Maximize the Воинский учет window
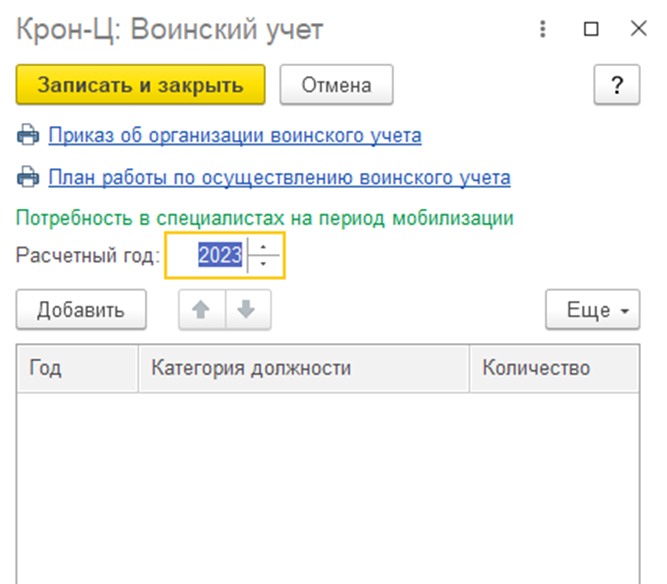 tap(591, 29)
